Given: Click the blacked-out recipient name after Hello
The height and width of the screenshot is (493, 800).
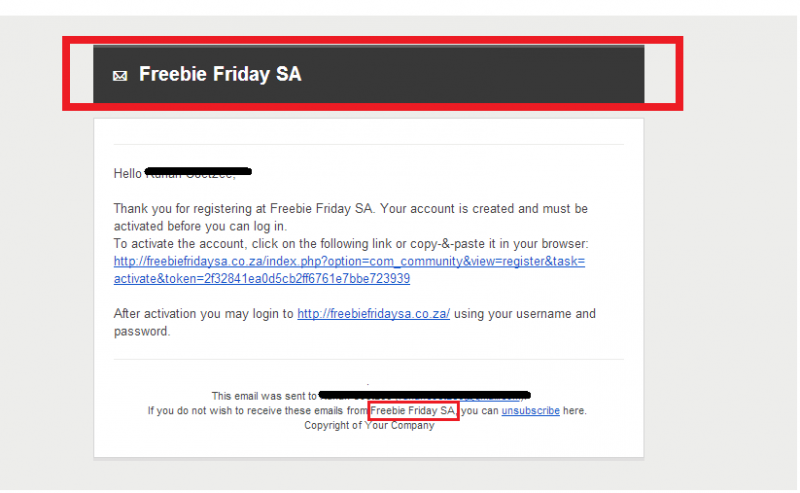Looking at the screenshot, I should (198, 172).
